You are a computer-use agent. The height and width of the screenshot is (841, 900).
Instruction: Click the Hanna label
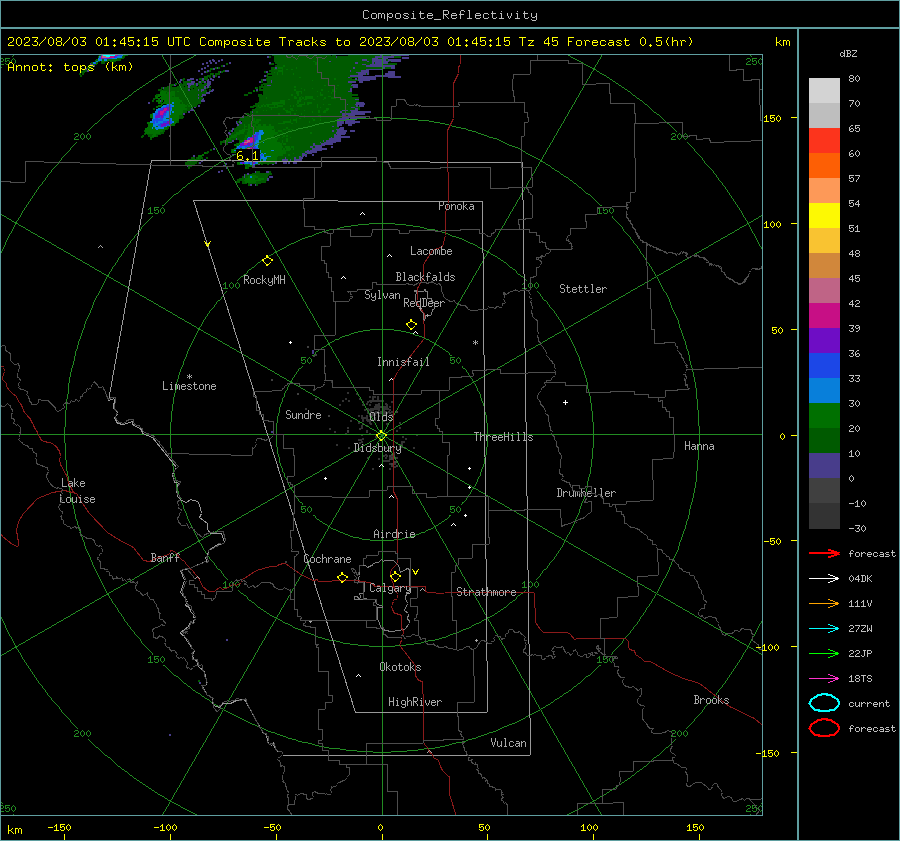point(699,446)
